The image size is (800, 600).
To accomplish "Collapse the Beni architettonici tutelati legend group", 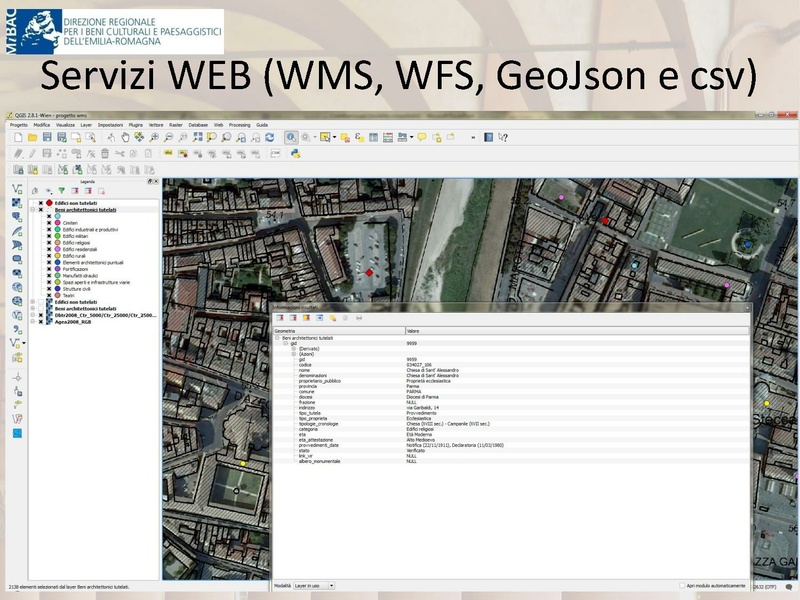I will point(33,210).
